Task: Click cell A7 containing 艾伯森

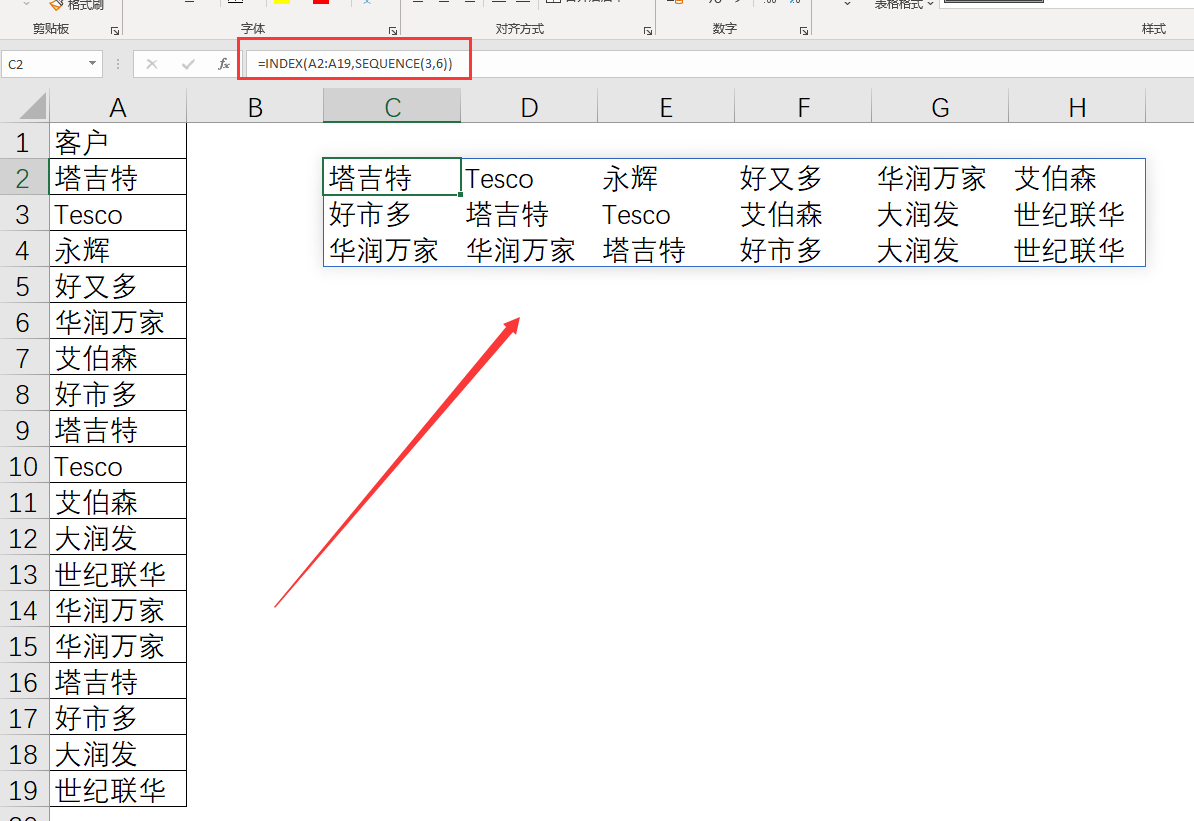Action: tap(117, 357)
